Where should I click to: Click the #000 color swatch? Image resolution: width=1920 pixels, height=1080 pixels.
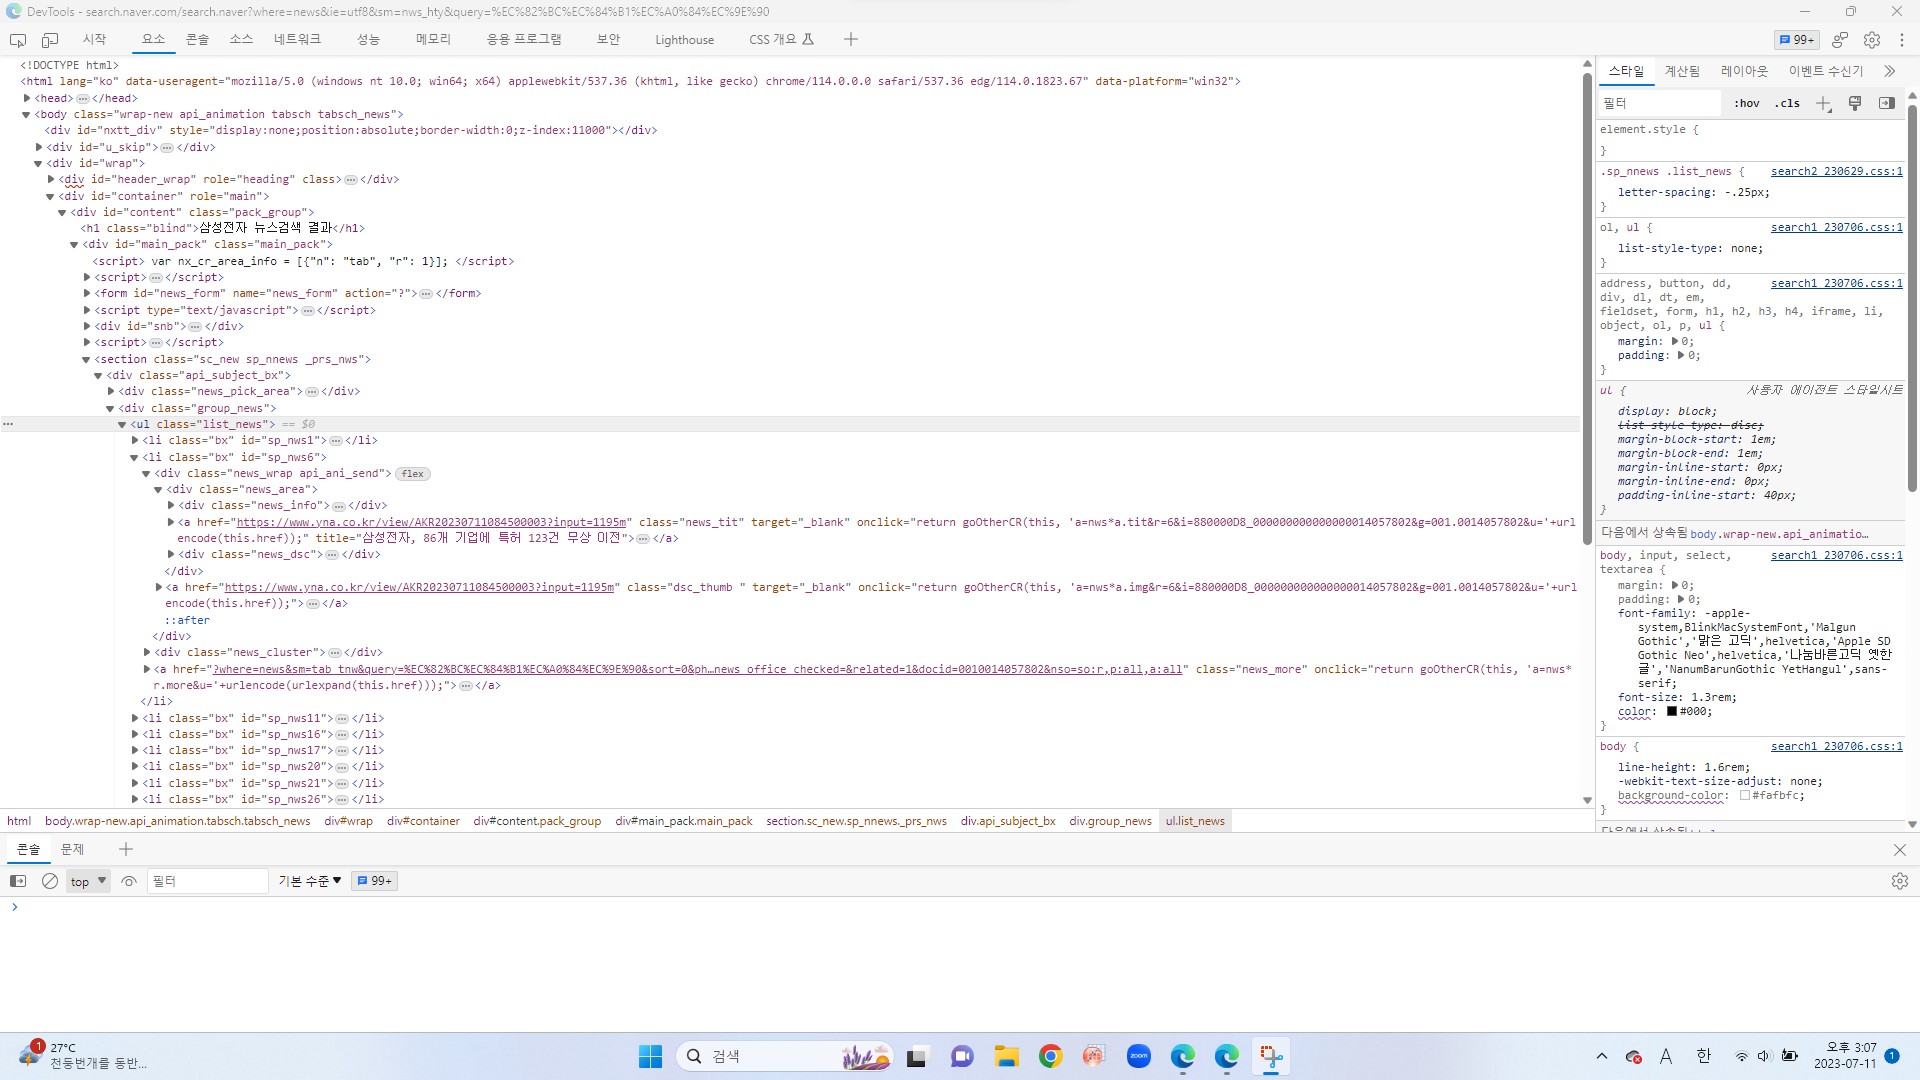pyautogui.click(x=1672, y=712)
